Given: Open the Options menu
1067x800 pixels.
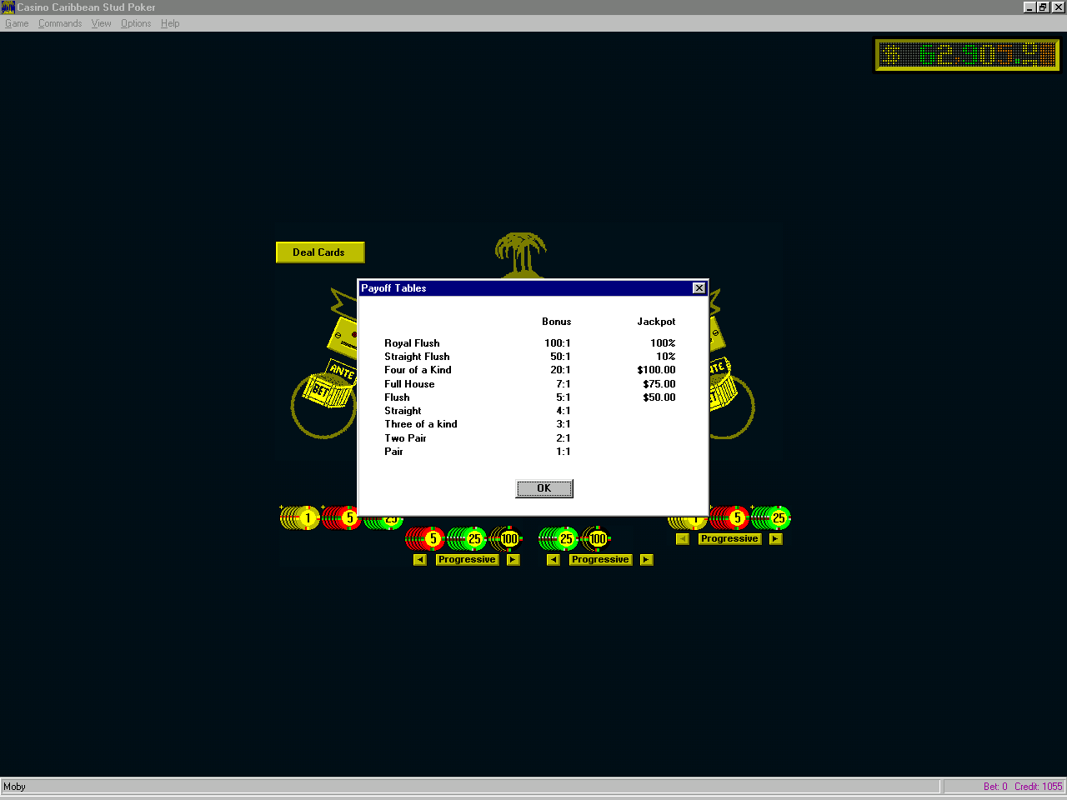Looking at the screenshot, I should [136, 23].
